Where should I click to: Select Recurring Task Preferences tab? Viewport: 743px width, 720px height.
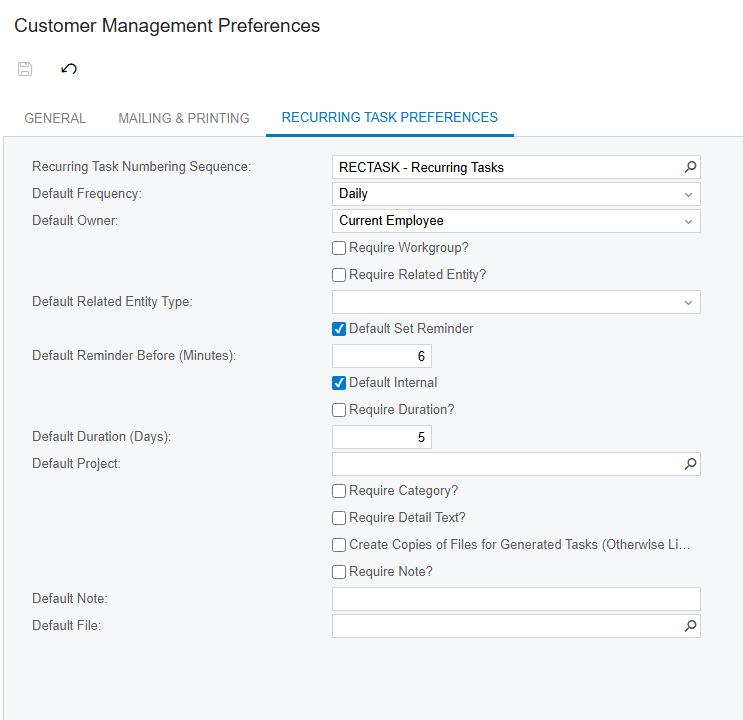[x=390, y=118]
